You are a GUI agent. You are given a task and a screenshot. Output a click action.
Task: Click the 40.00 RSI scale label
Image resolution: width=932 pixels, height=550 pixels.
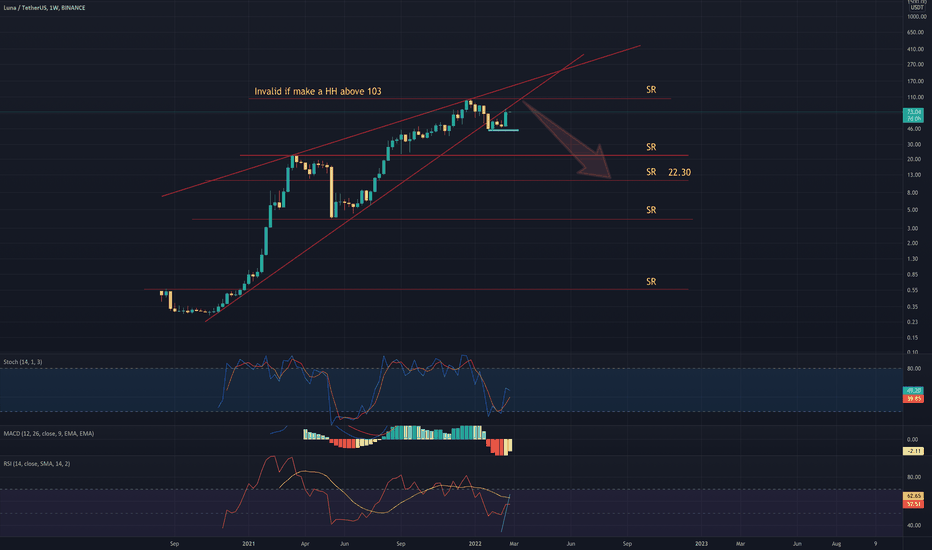point(915,526)
